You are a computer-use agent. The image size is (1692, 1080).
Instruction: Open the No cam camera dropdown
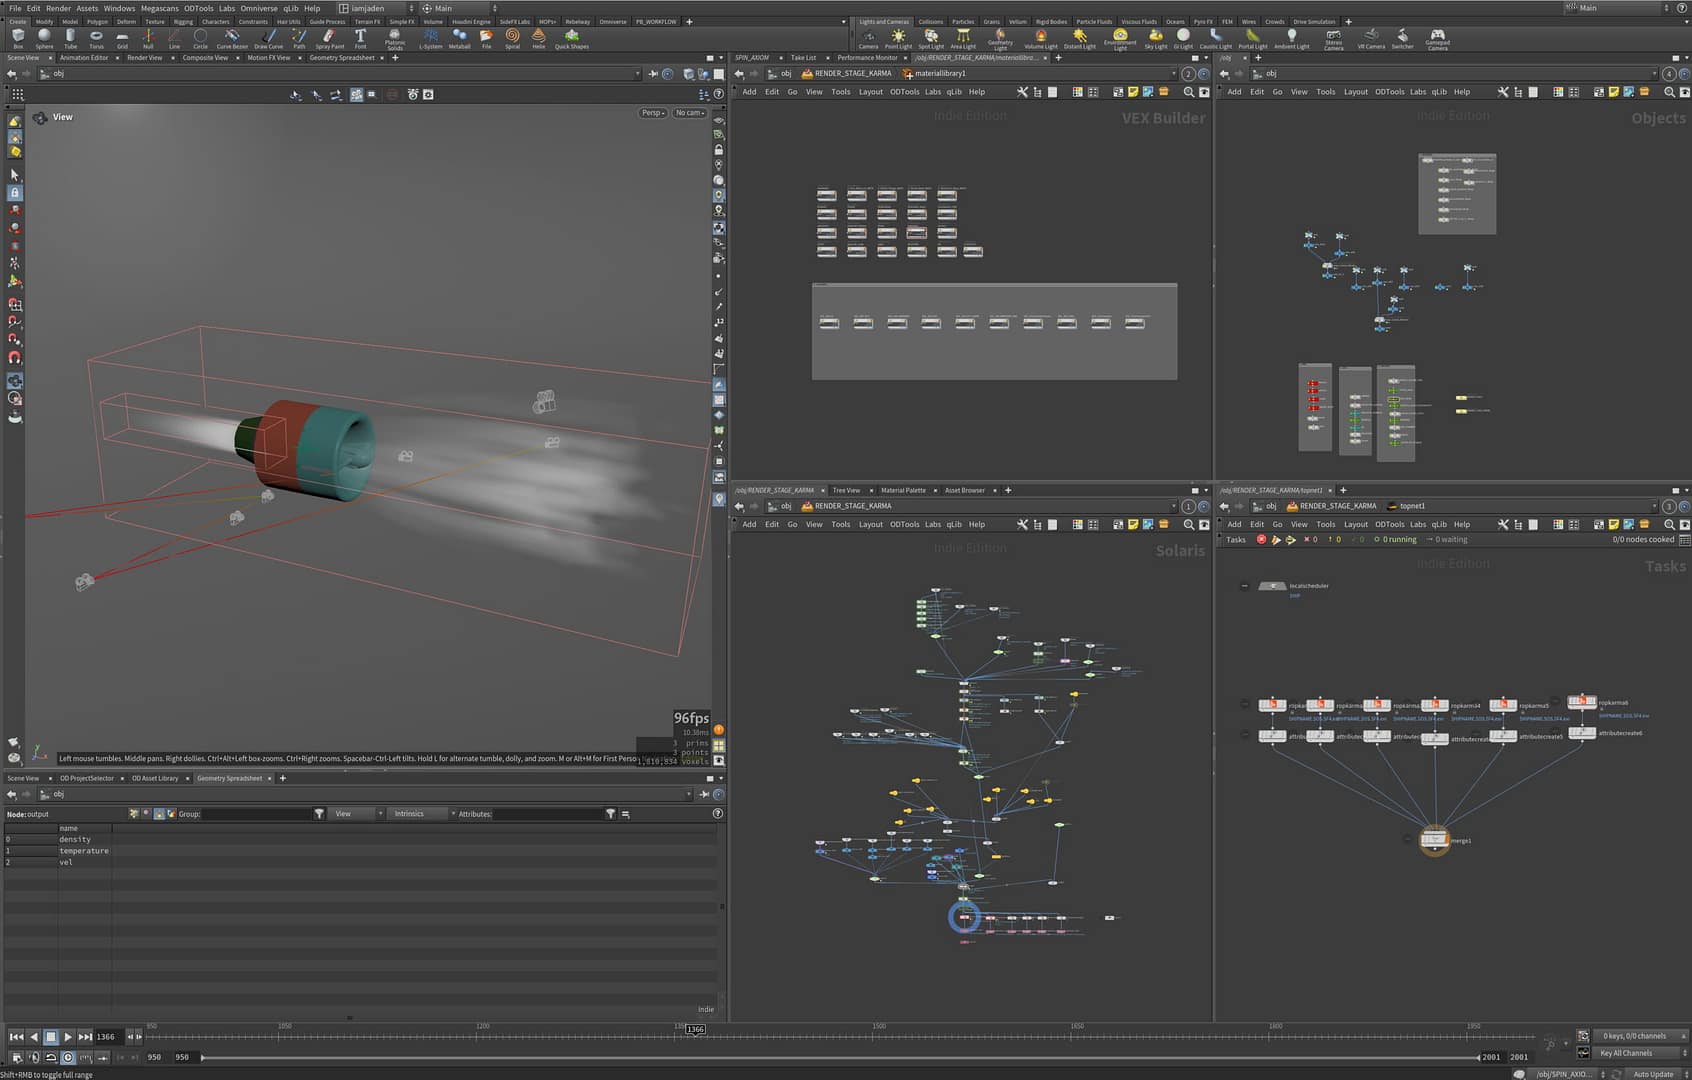coord(689,113)
